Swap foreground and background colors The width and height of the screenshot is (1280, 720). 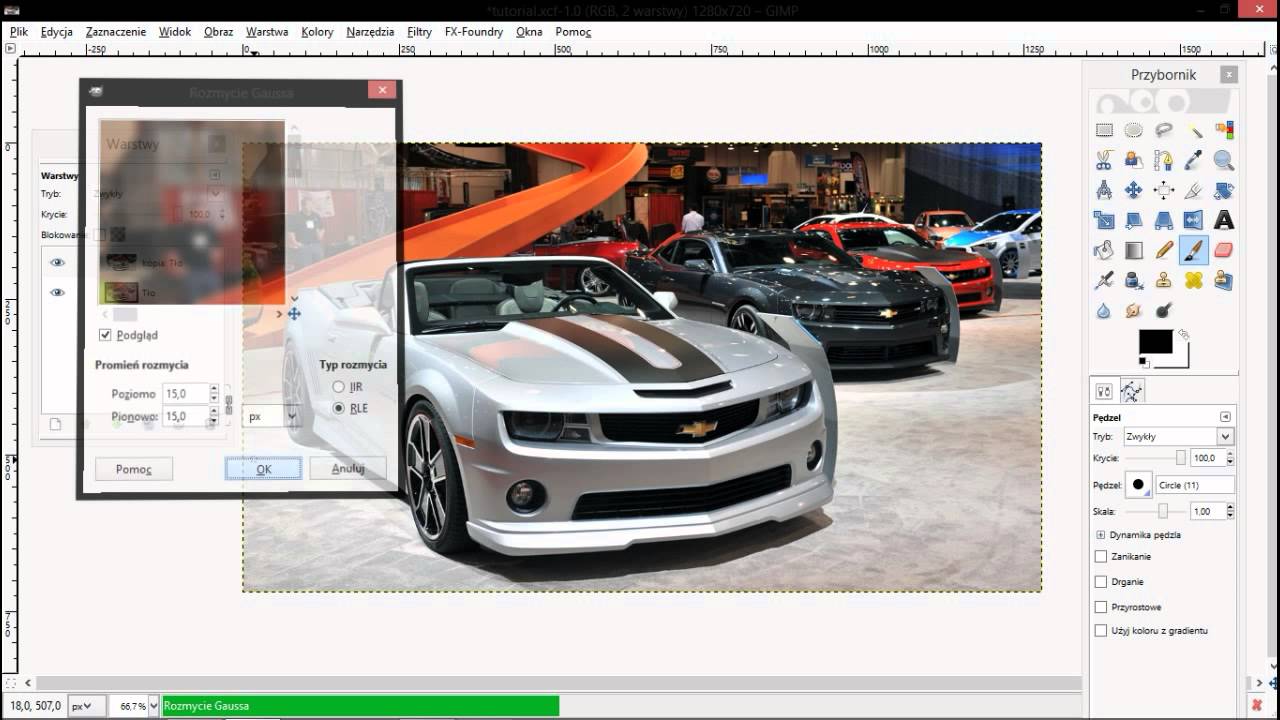coord(1183,334)
